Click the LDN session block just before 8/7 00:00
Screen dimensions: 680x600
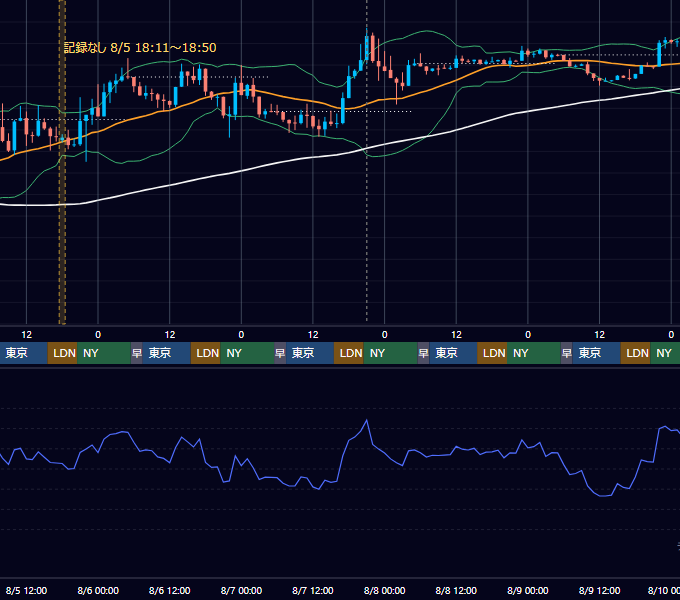pyautogui.click(x=206, y=353)
